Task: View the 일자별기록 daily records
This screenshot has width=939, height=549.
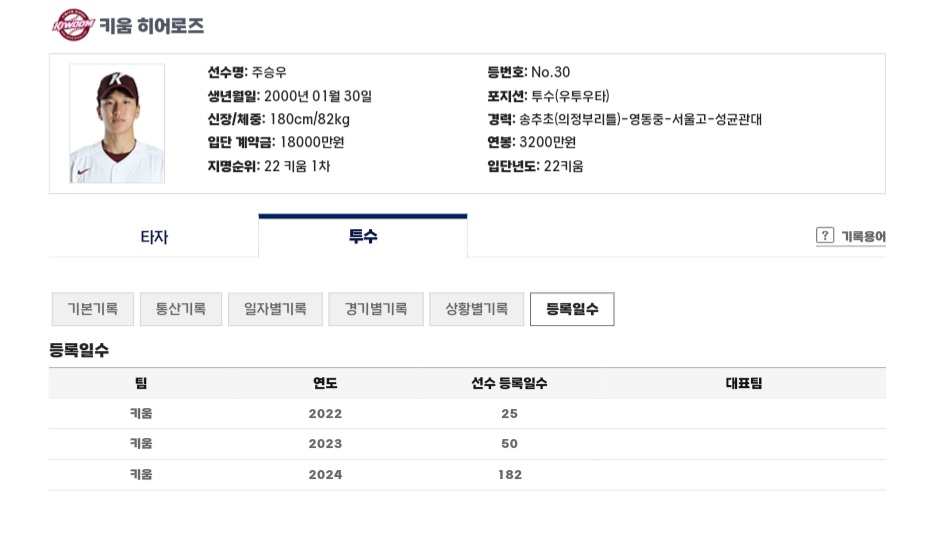Action: click(275, 309)
